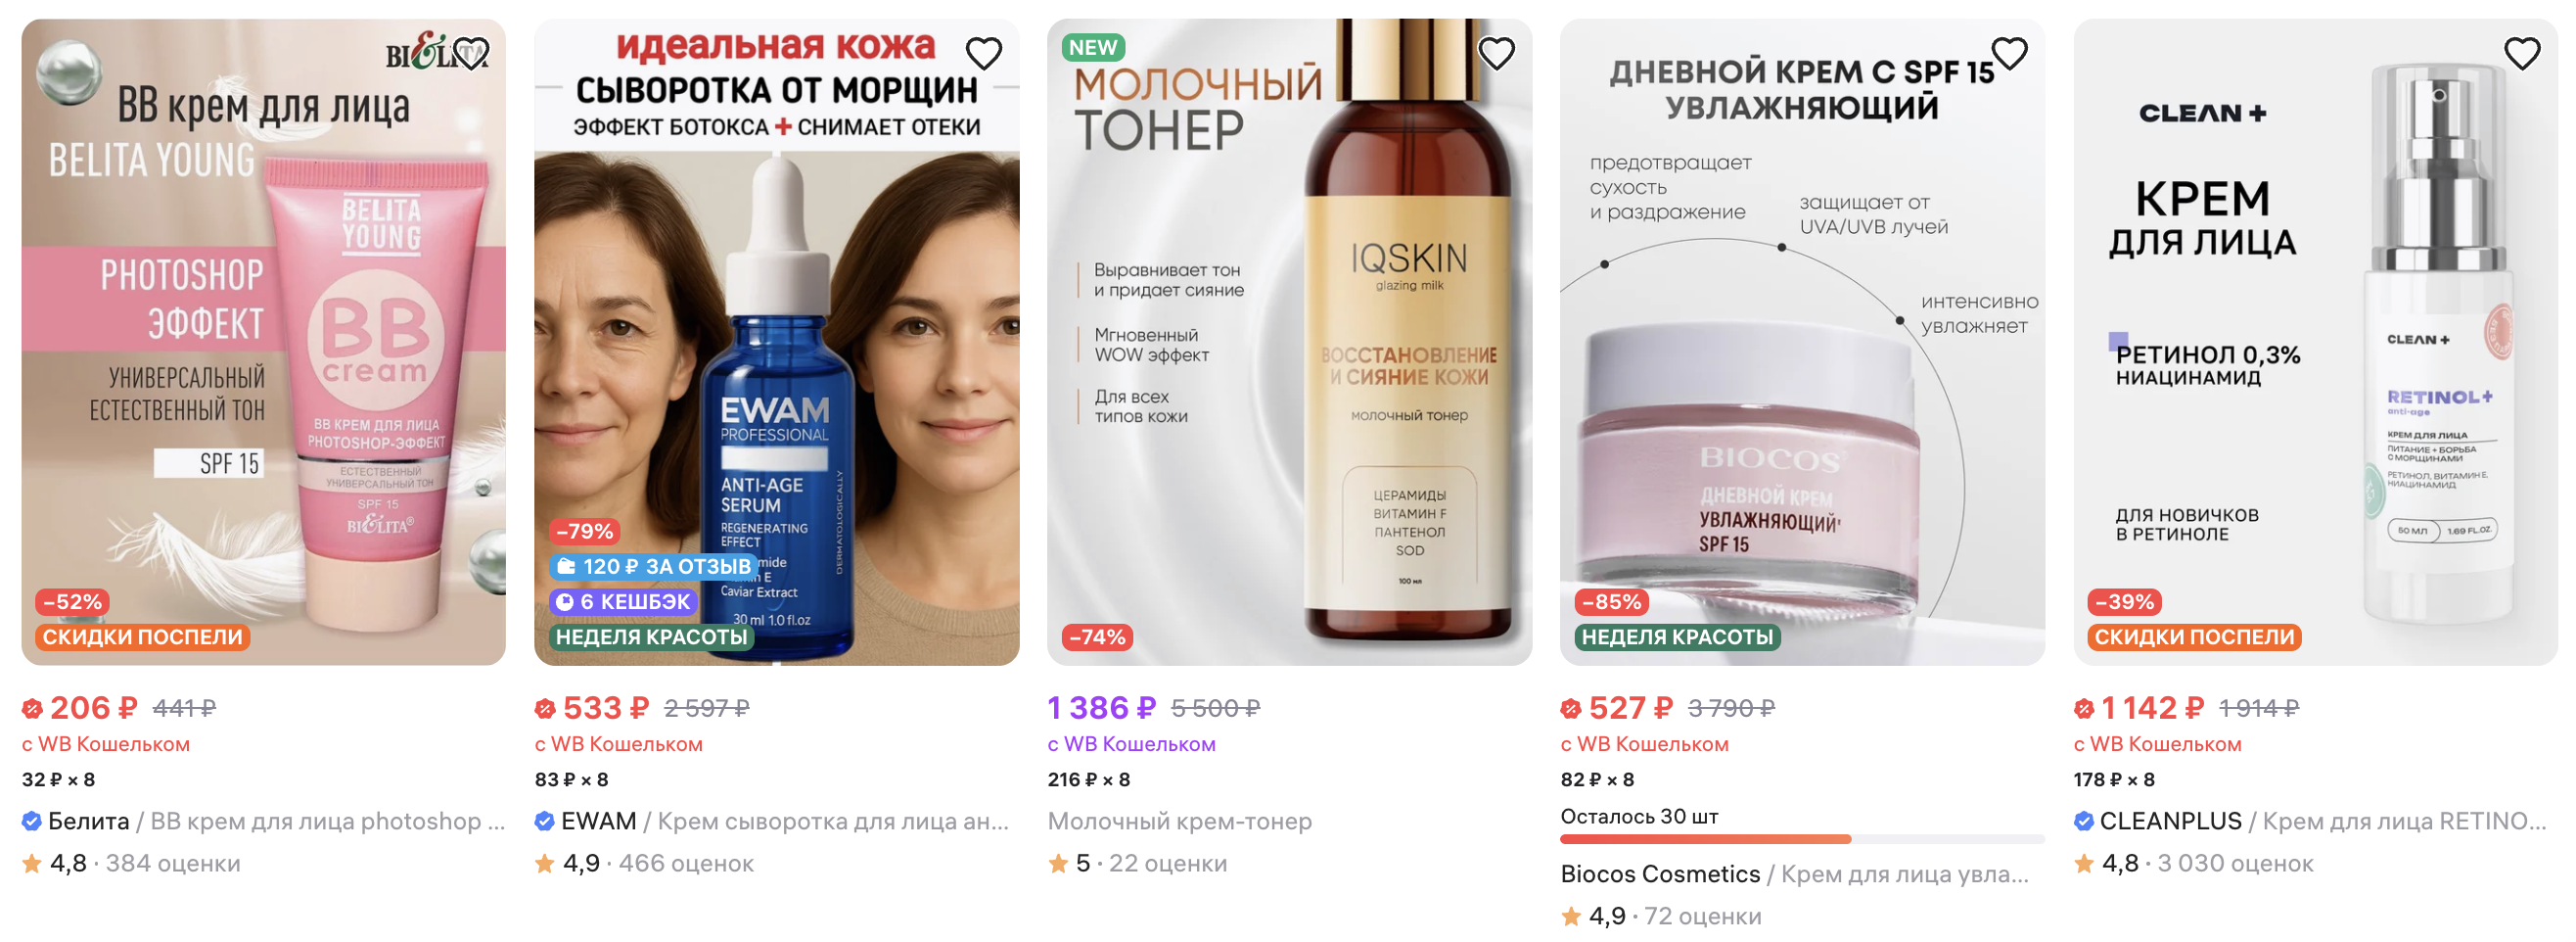Click heart icon on CLEAN+ retinol cream

coord(2523,53)
